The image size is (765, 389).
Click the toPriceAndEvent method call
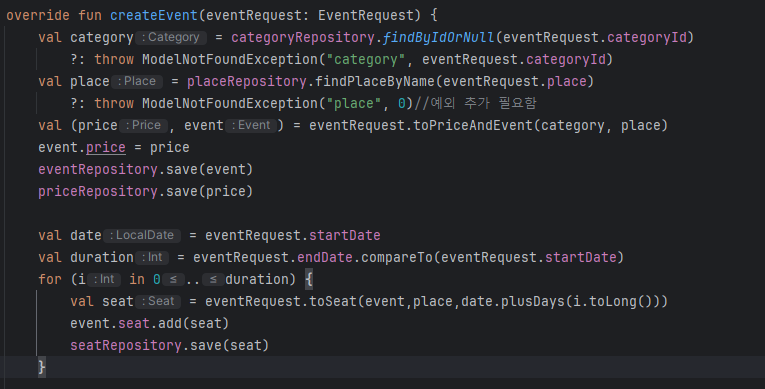(473, 125)
